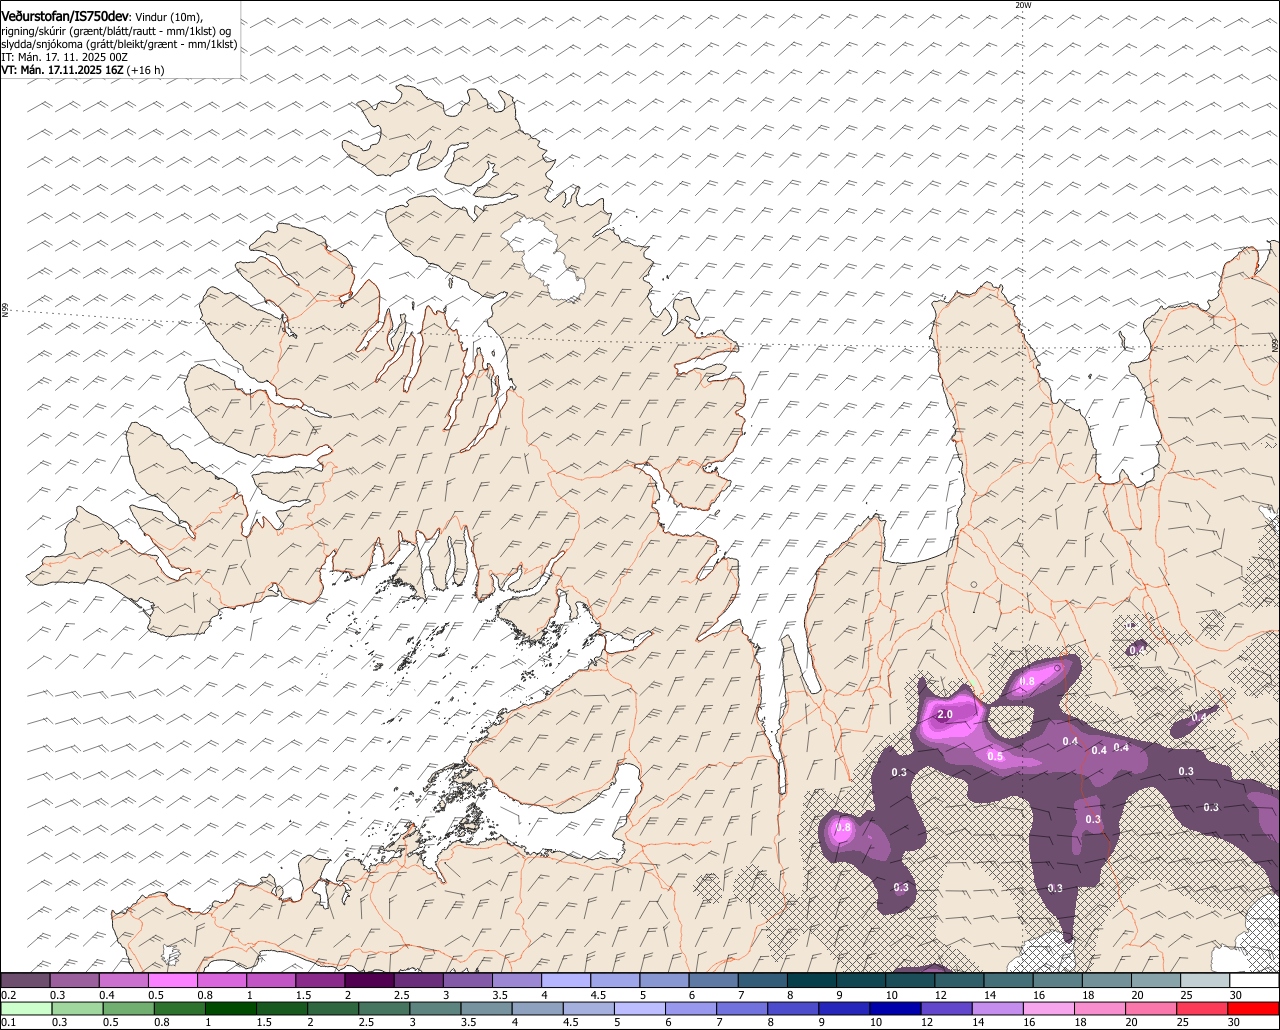Pick the dark green swatch between 1 and 1.5

tap(230, 1008)
